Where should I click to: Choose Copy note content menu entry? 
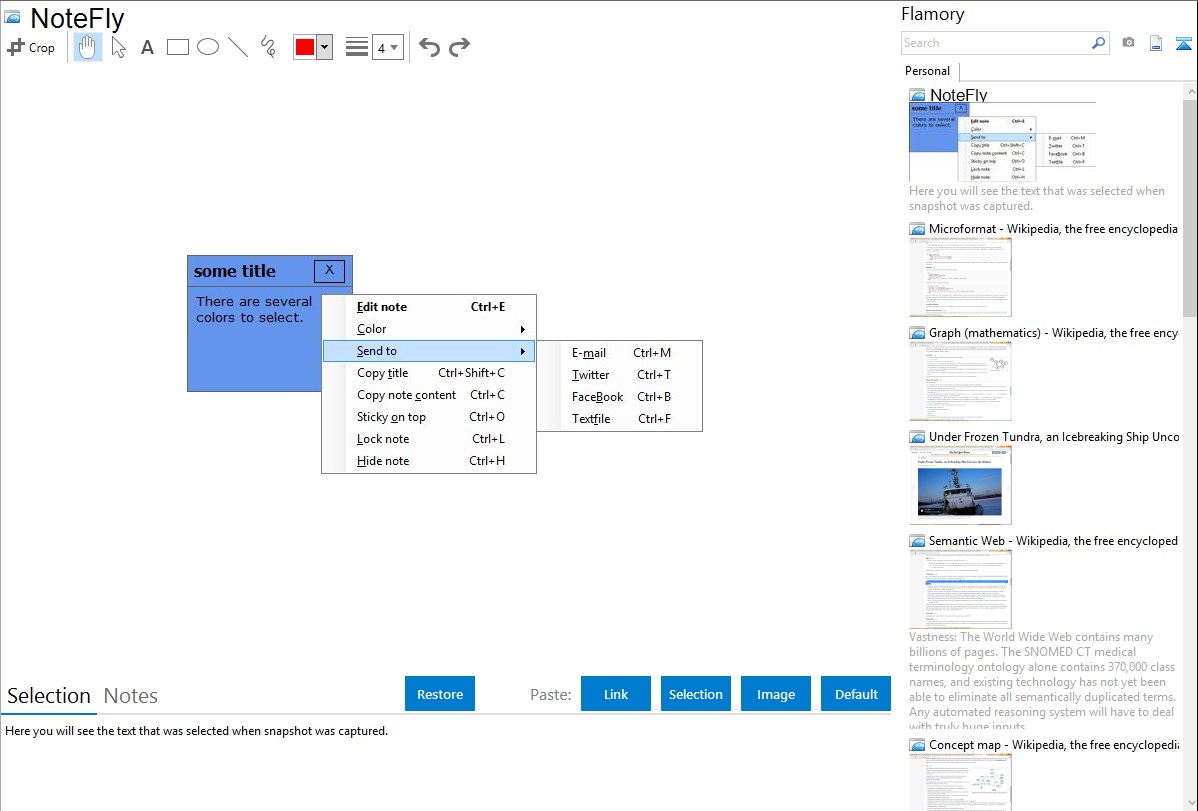click(429, 395)
